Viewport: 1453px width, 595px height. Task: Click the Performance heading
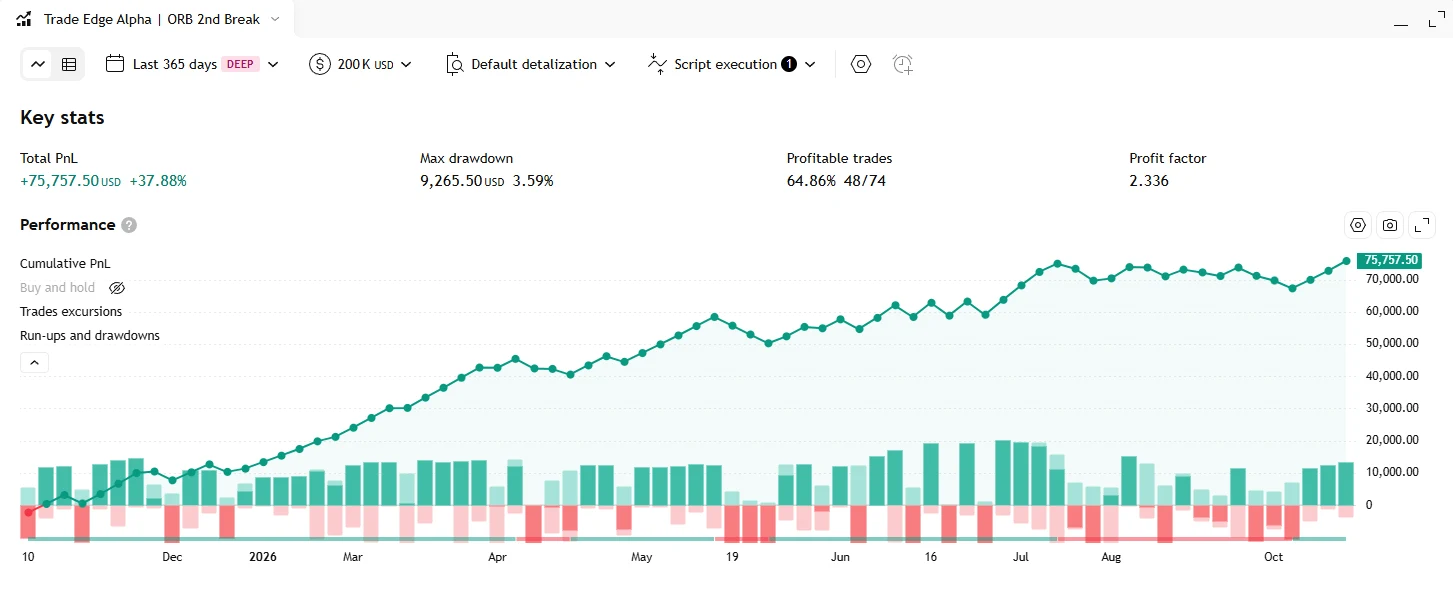[x=68, y=225]
